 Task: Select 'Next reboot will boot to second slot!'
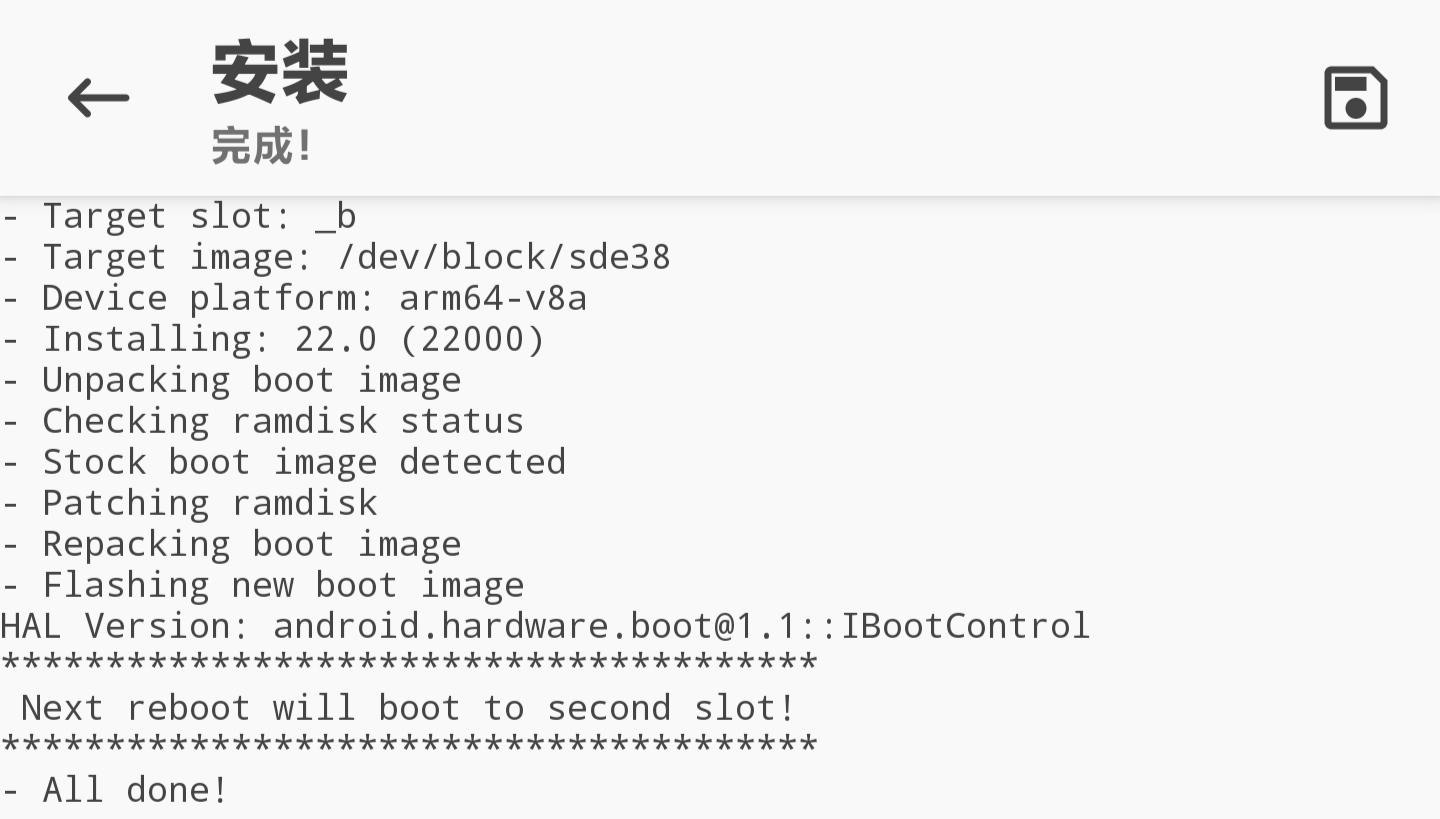pos(409,708)
